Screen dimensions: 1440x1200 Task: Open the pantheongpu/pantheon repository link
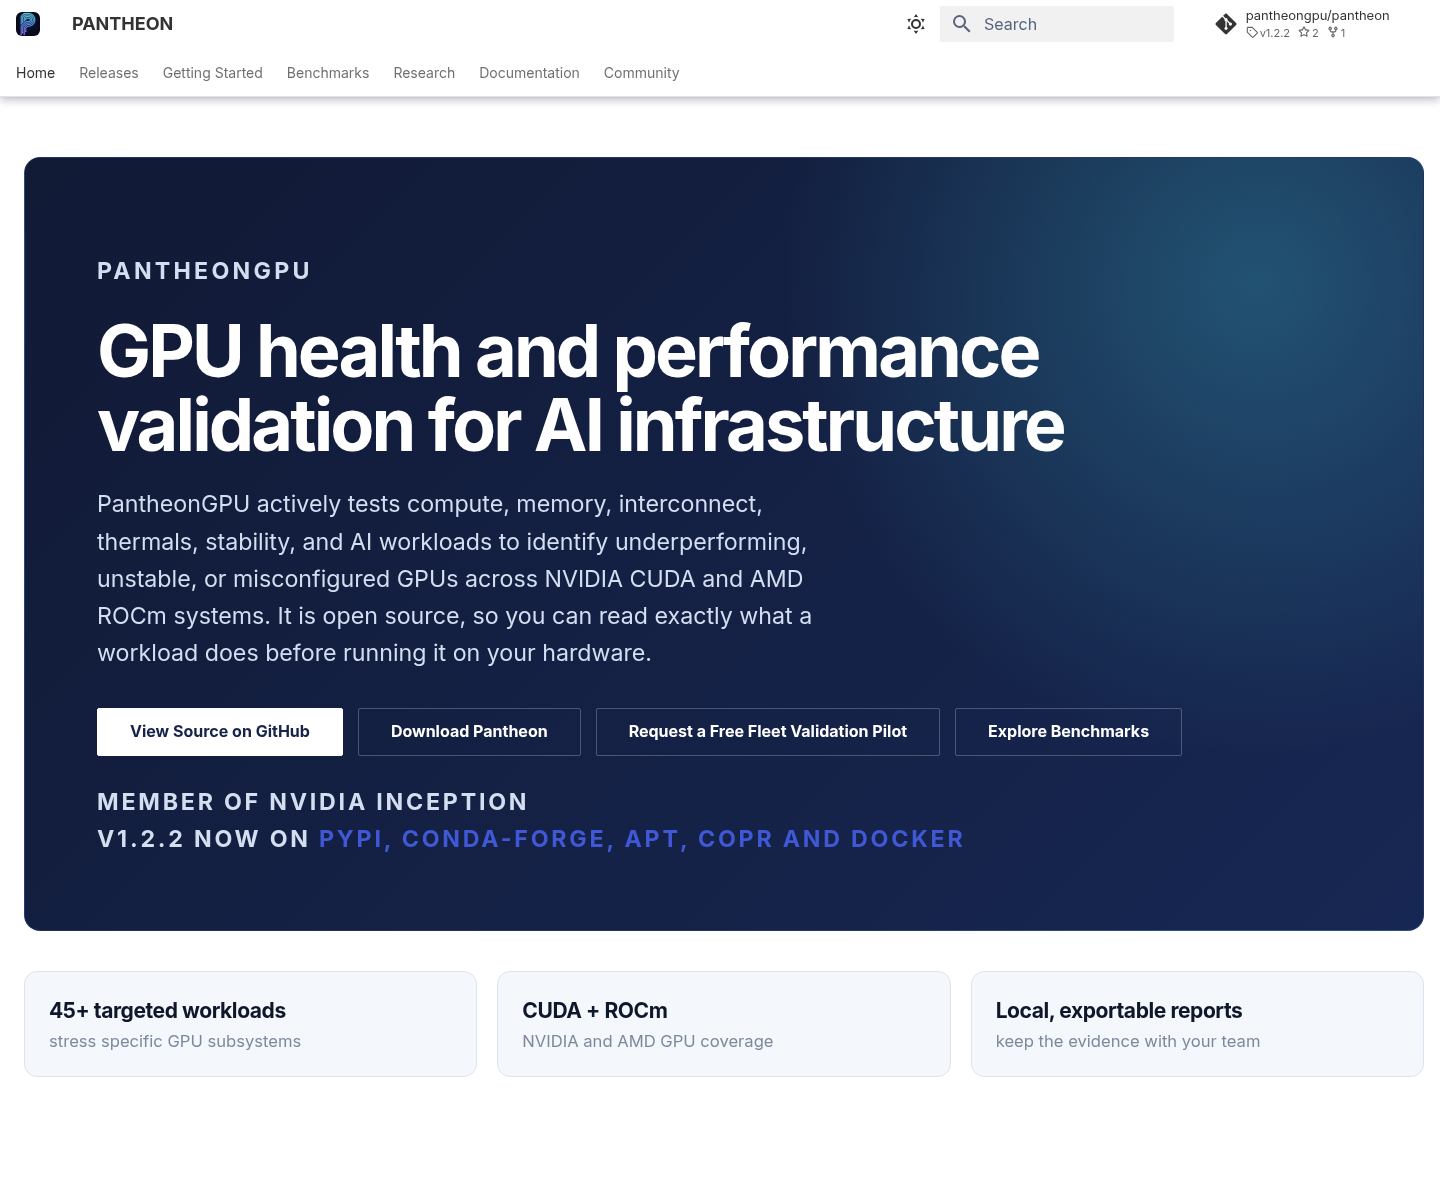click(x=1318, y=16)
